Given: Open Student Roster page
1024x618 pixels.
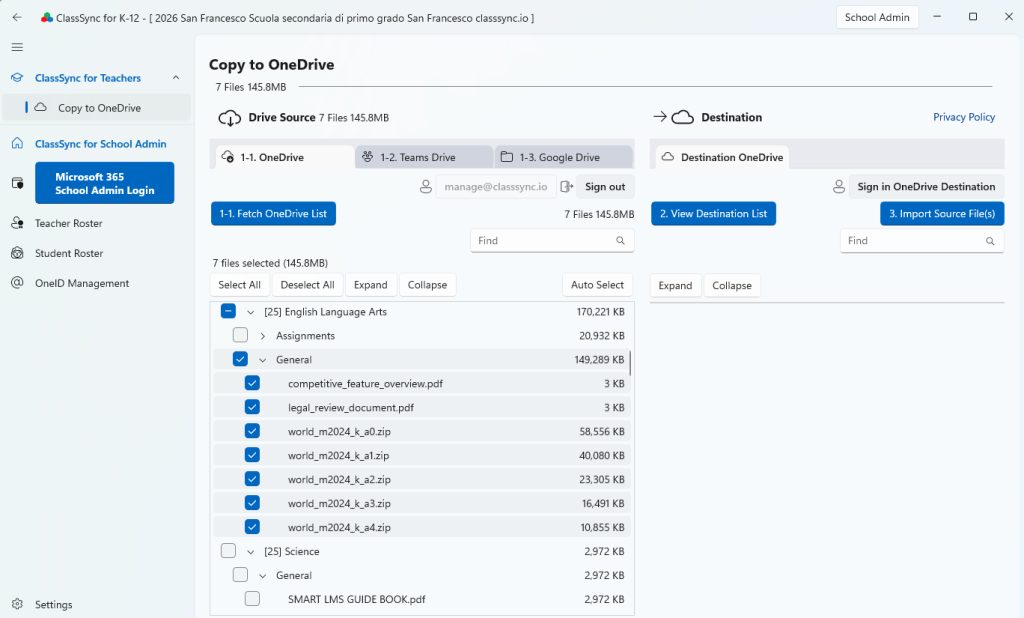Looking at the screenshot, I should (69, 253).
